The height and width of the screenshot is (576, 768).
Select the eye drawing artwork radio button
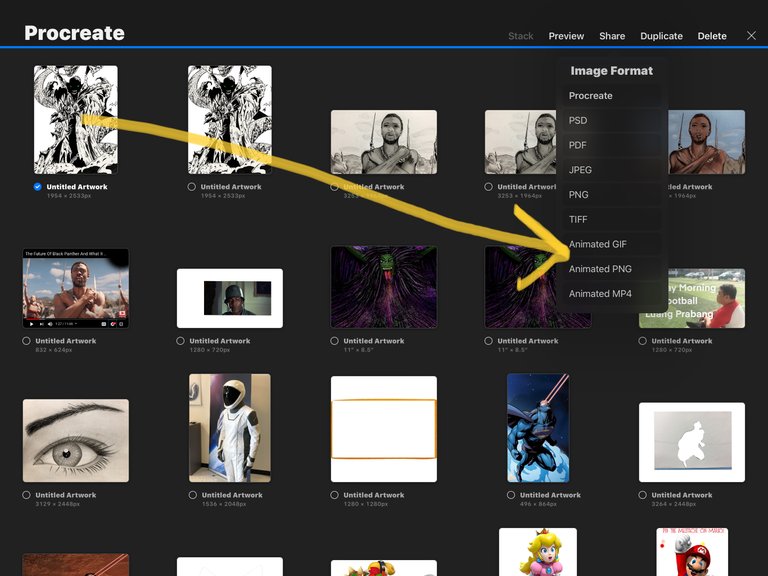coord(26,495)
